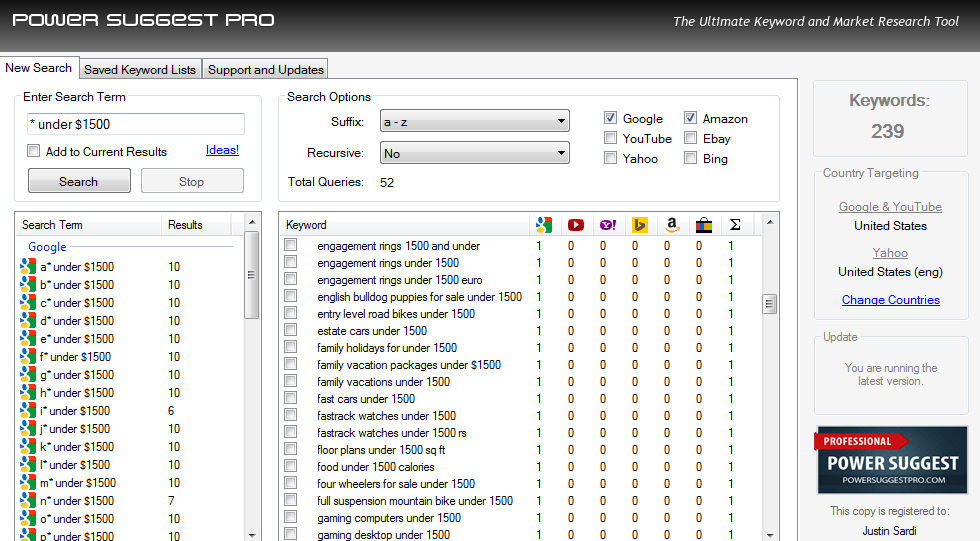This screenshot has height=541, width=980.
Task: Select Google icon beside l* under $1500
Action: [28, 465]
